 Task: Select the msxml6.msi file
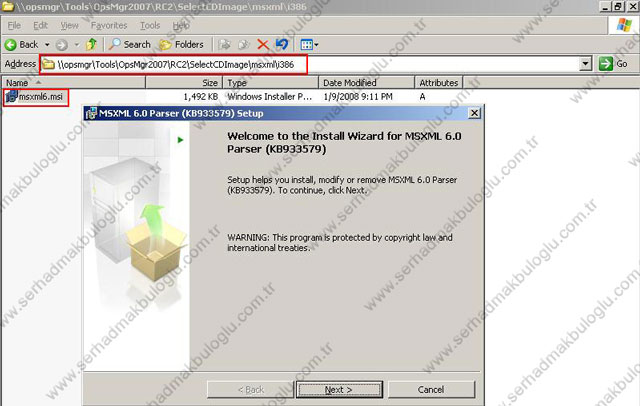click(x=41, y=97)
